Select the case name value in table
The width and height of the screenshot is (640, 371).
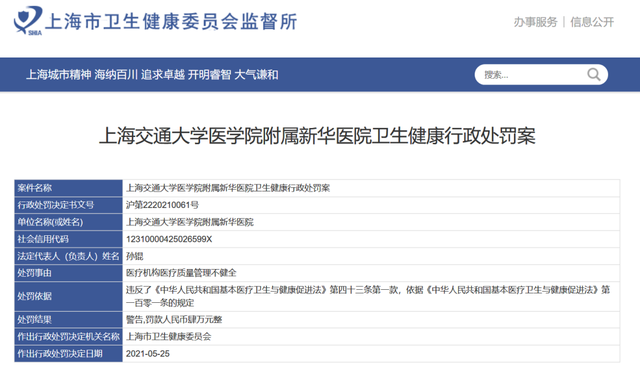(228, 188)
